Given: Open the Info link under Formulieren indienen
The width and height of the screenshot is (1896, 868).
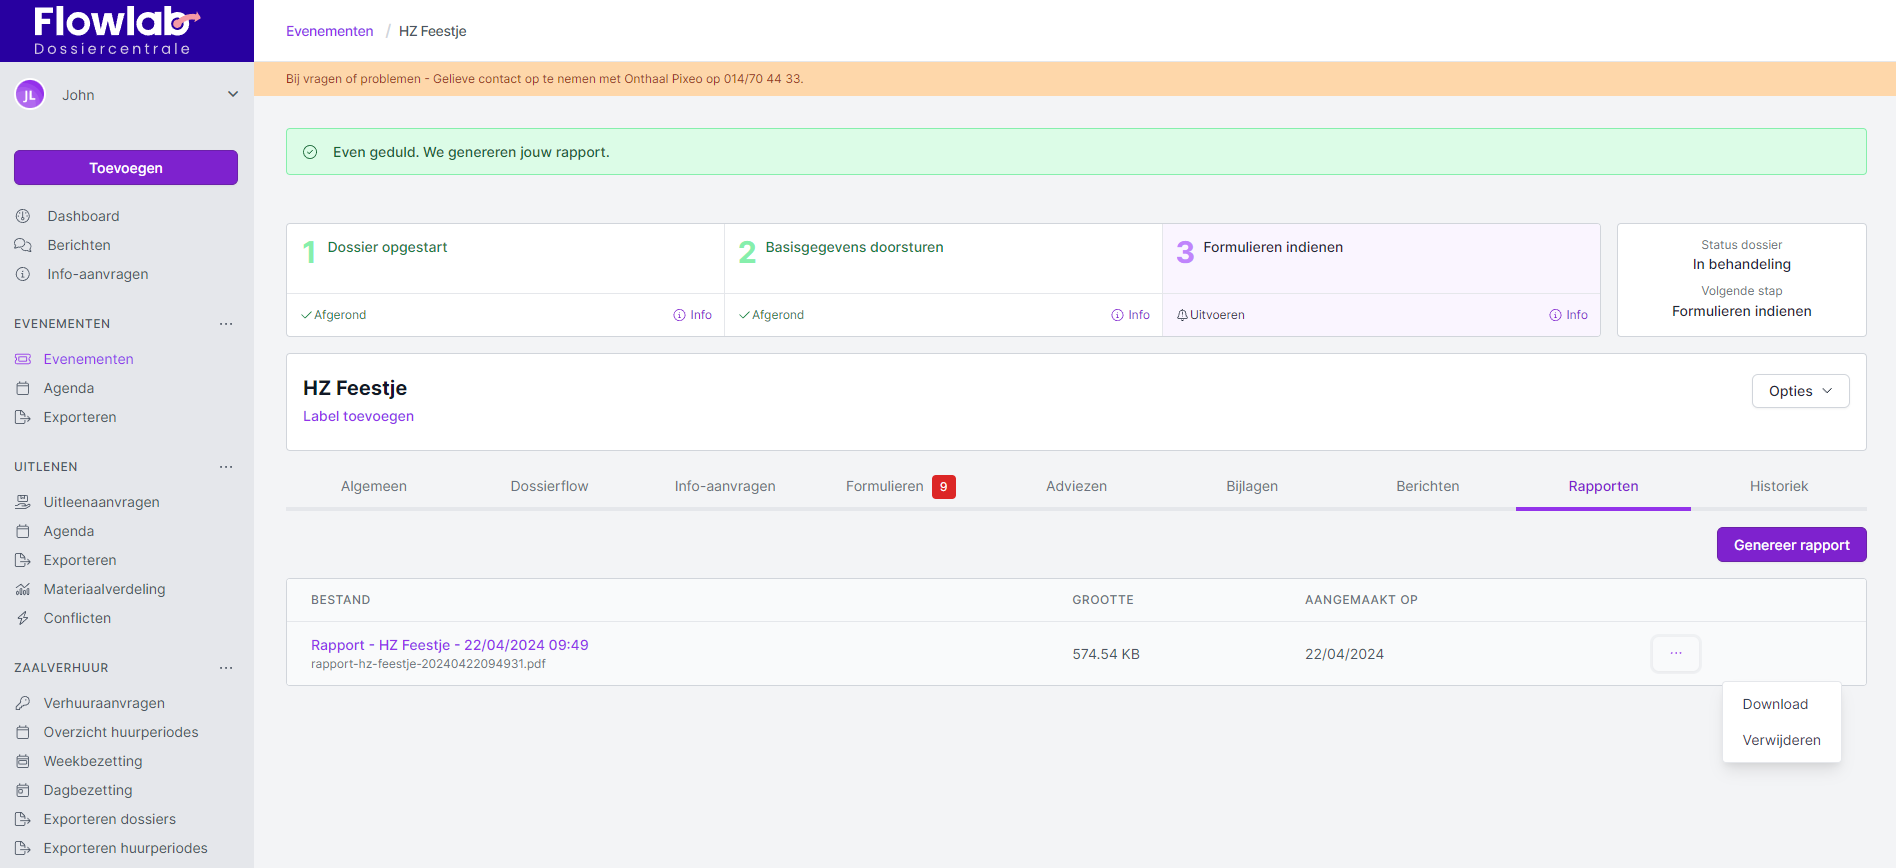Looking at the screenshot, I should tap(1568, 315).
